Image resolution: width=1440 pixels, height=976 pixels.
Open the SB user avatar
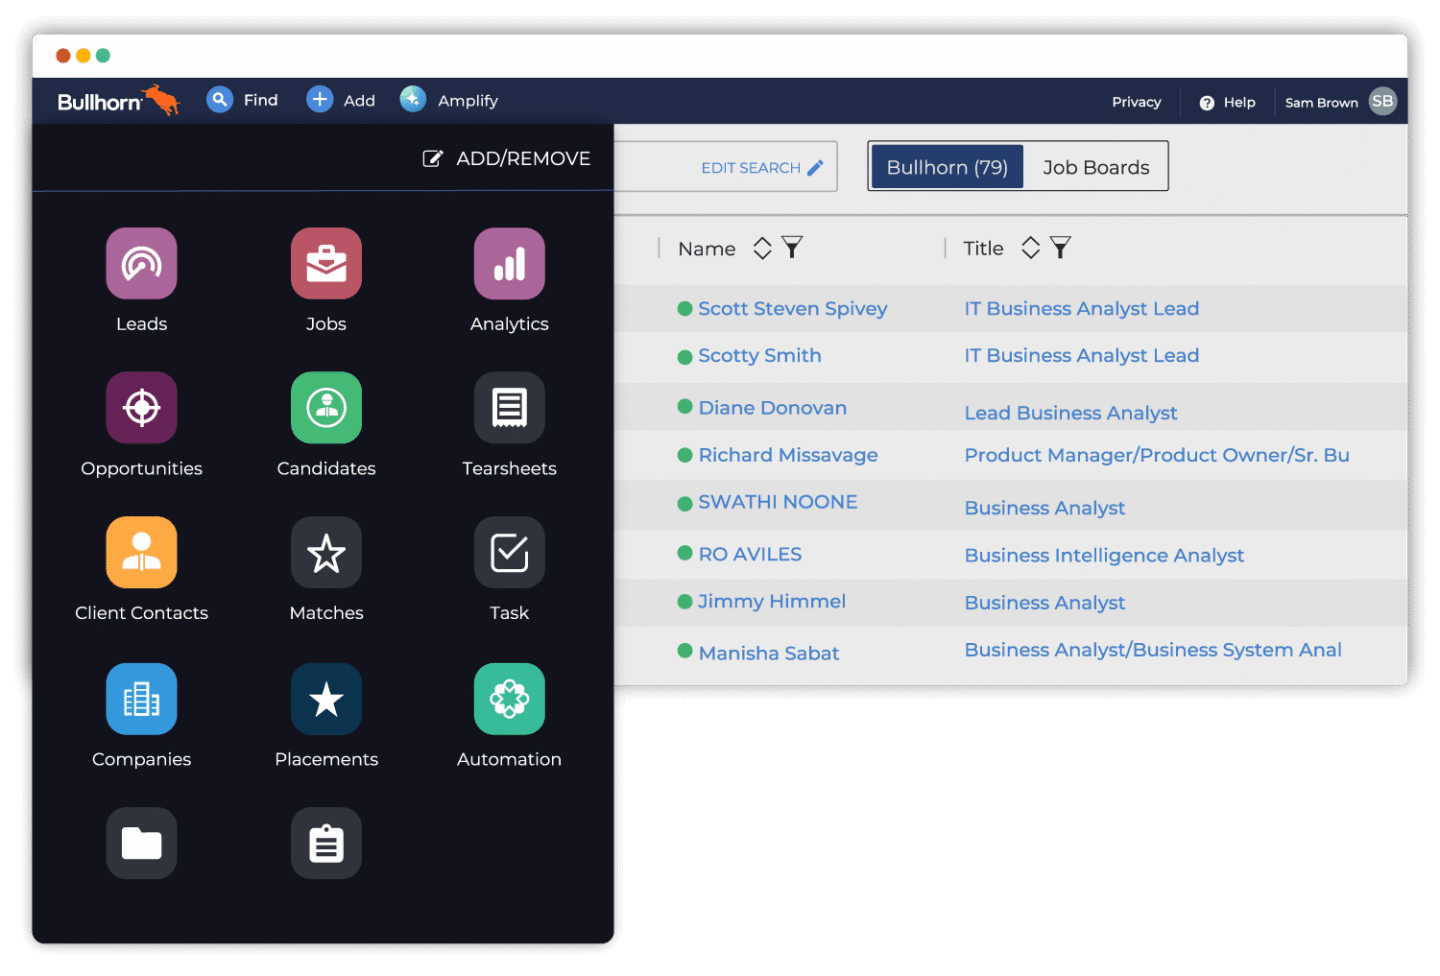point(1383,101)
